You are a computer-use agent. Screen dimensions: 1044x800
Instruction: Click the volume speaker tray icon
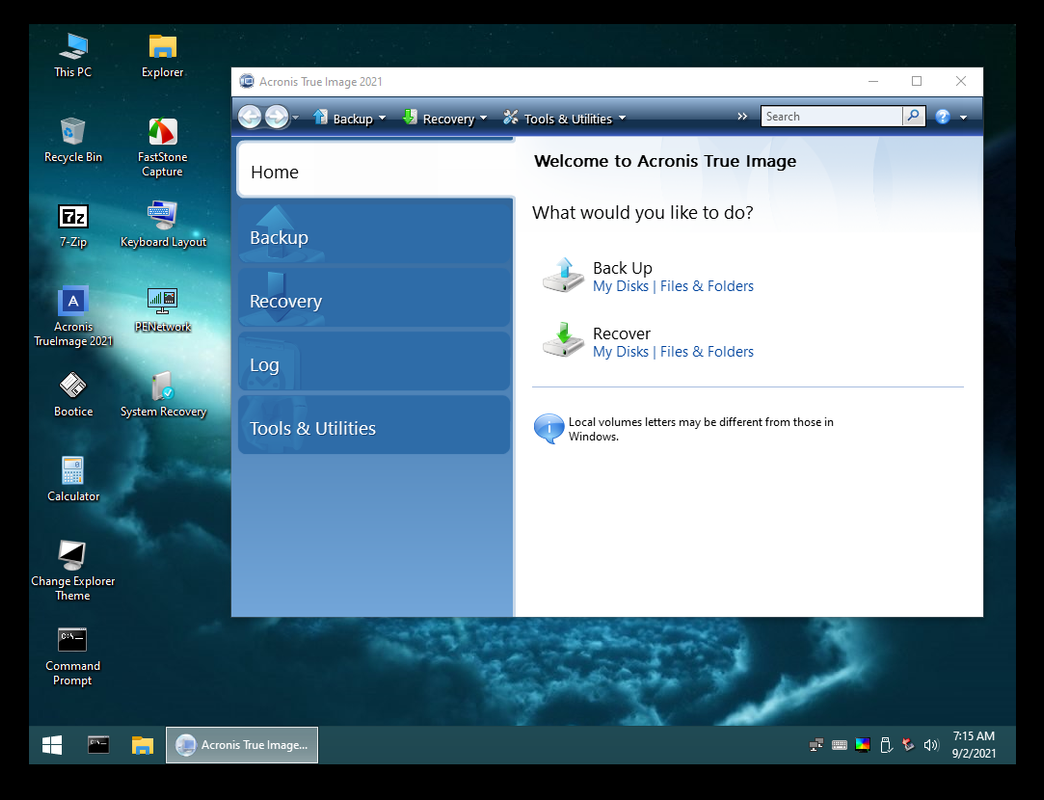point(931,745)
